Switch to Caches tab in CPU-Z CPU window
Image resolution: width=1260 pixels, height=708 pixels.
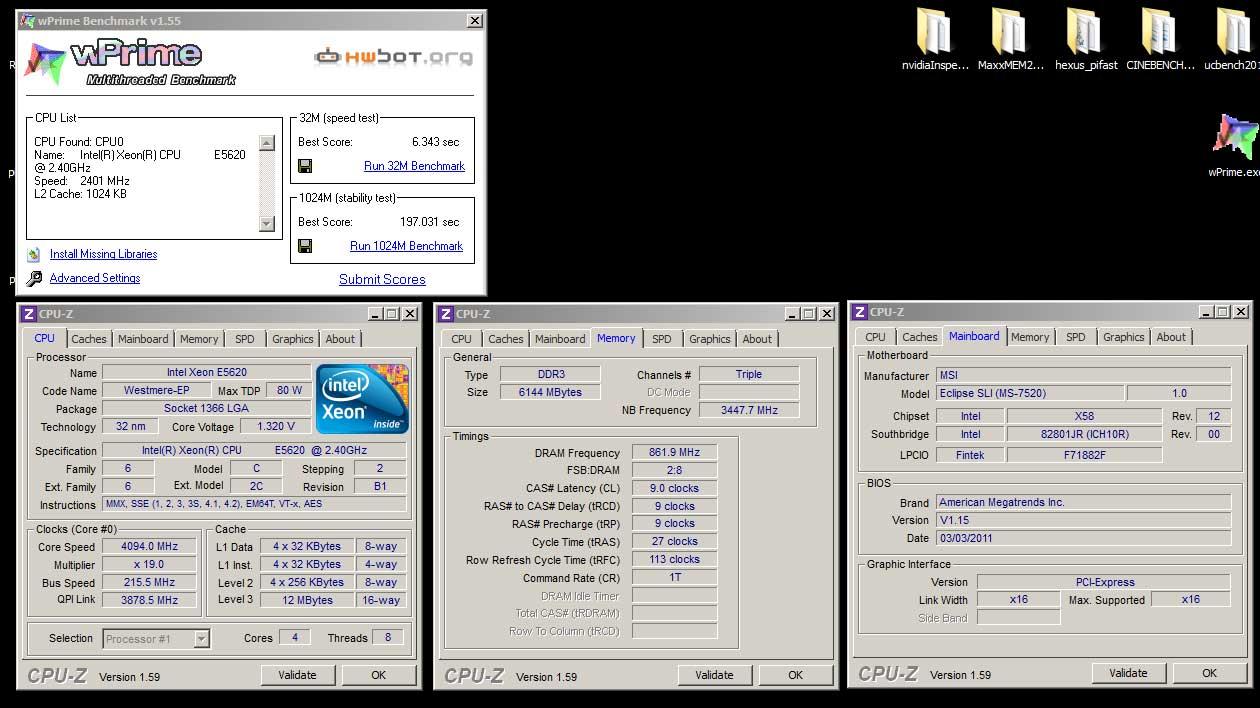click(x=89, y=339)
